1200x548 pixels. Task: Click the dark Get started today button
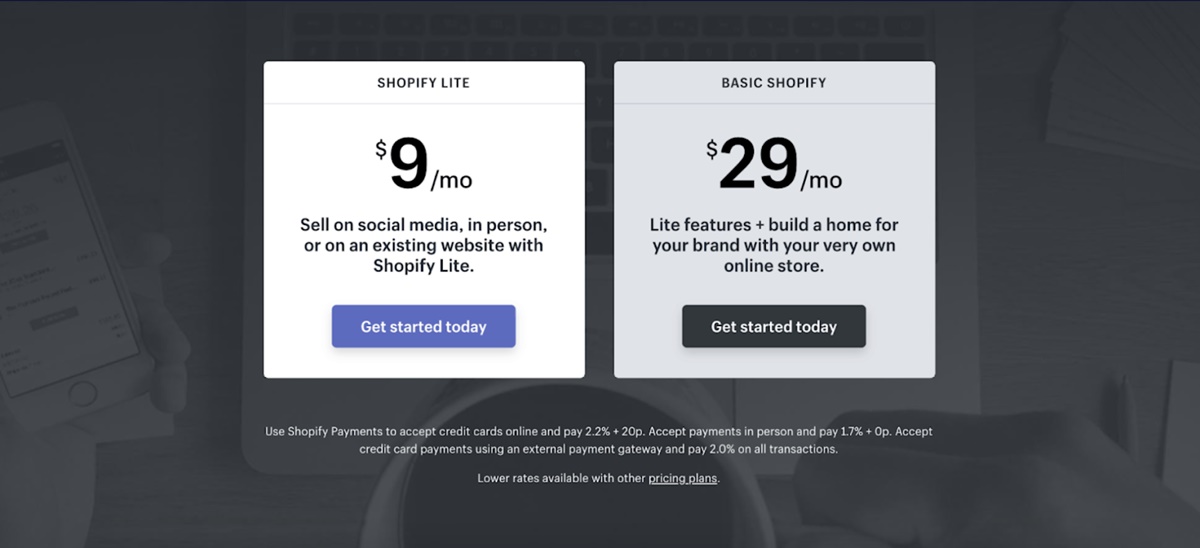(773, 327)
